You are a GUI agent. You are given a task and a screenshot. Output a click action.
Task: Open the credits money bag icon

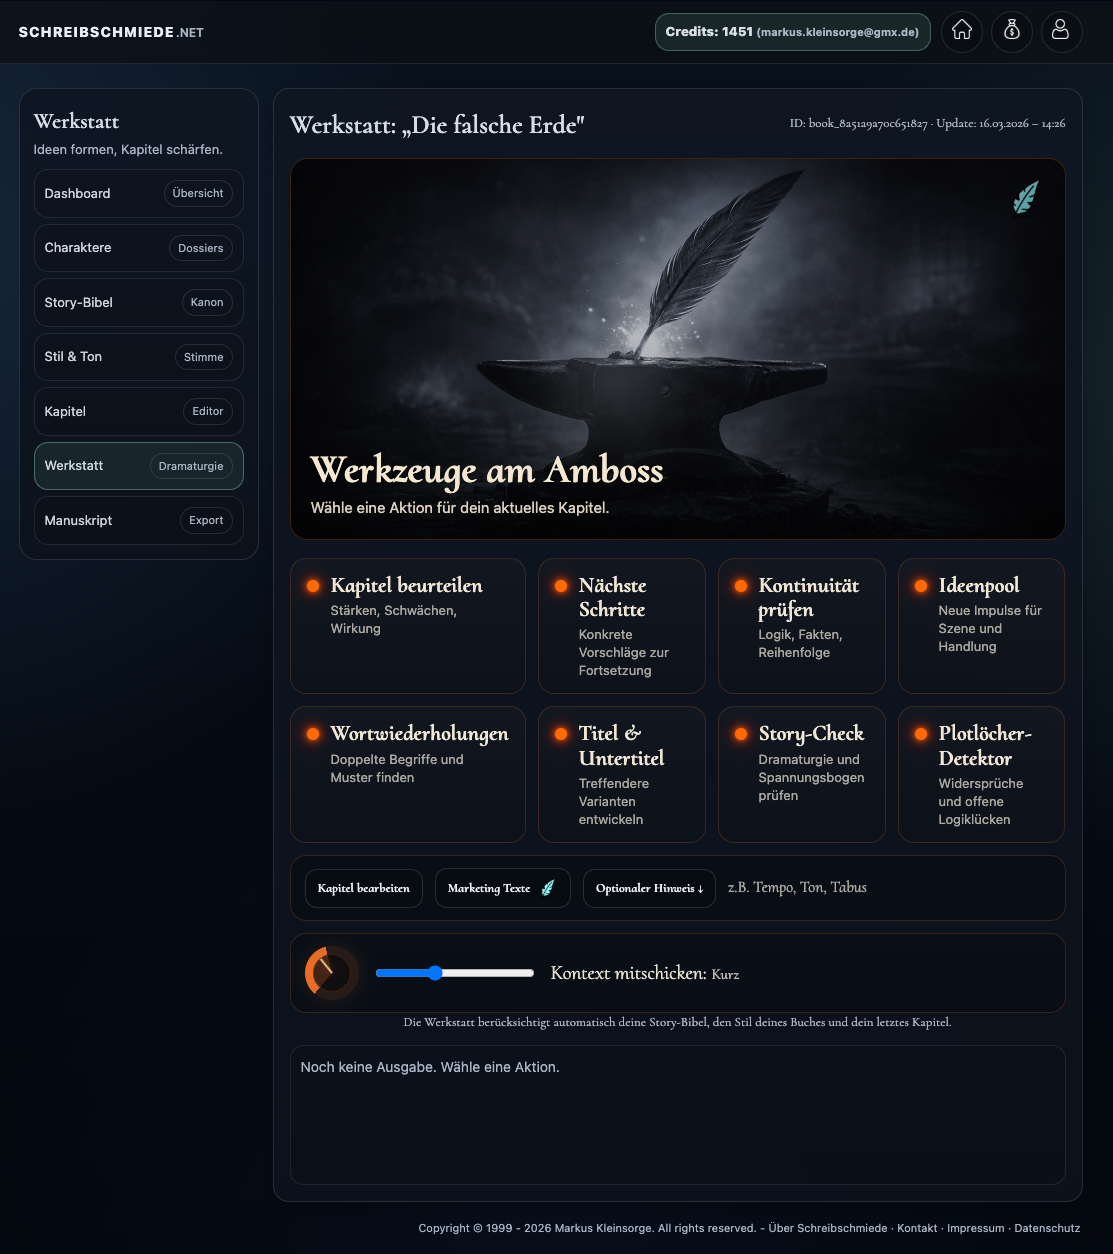[1011, 31]
